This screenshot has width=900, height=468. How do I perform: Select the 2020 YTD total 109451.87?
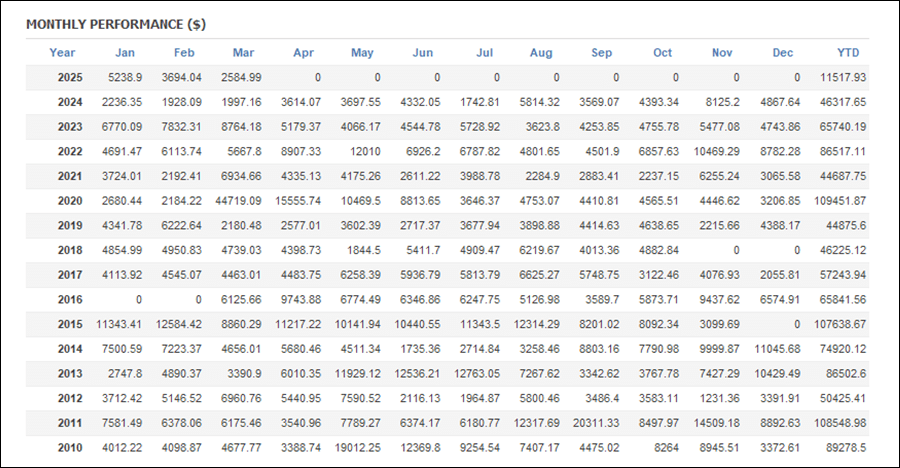click(840, 201)
